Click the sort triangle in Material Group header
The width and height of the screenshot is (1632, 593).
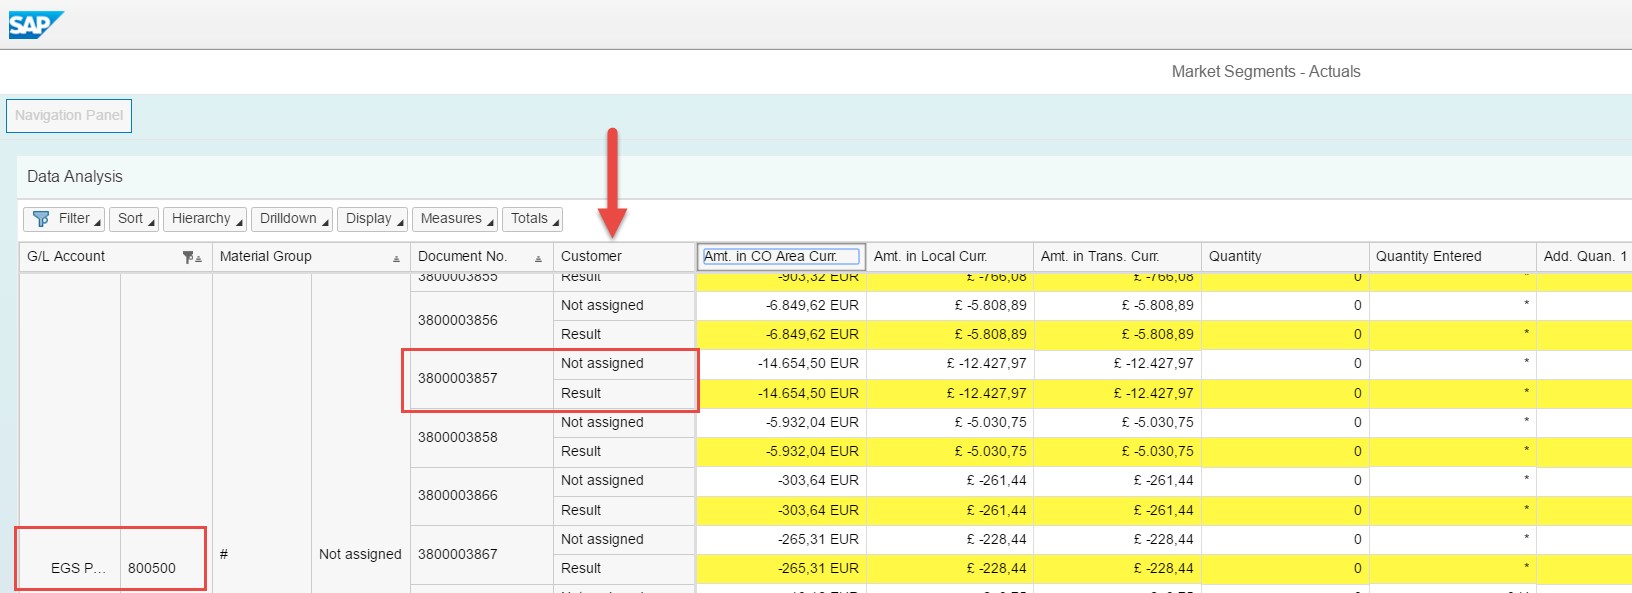[x=397, y=259]
